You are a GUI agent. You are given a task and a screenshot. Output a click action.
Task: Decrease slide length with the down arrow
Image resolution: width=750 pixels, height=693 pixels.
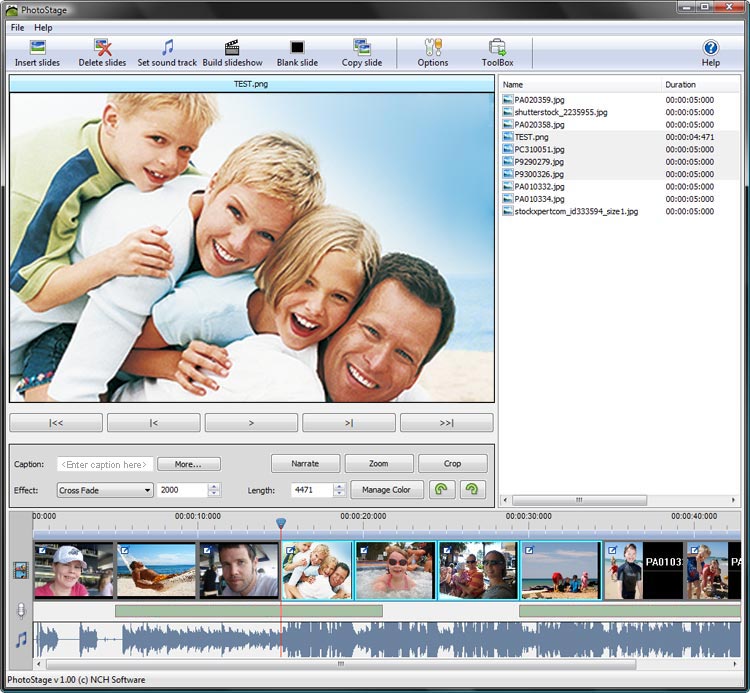[x=340, y=494]
